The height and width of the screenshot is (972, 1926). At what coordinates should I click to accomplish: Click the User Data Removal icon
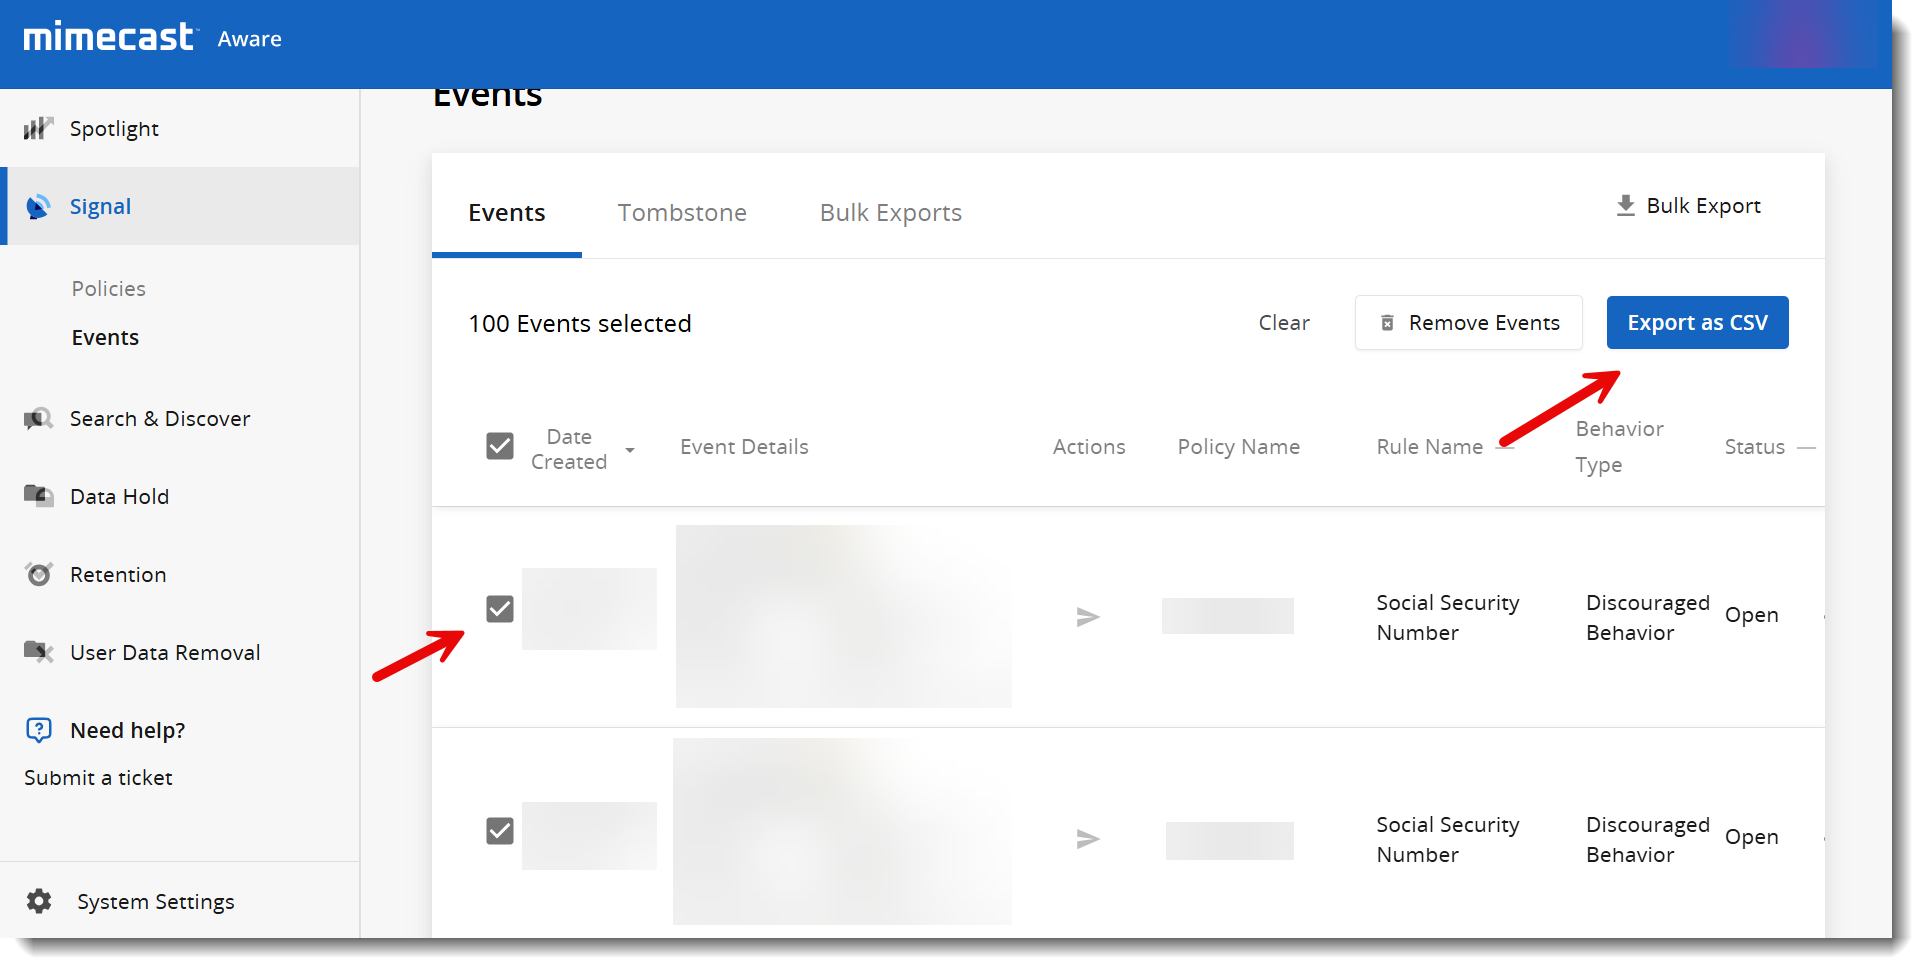38,653
